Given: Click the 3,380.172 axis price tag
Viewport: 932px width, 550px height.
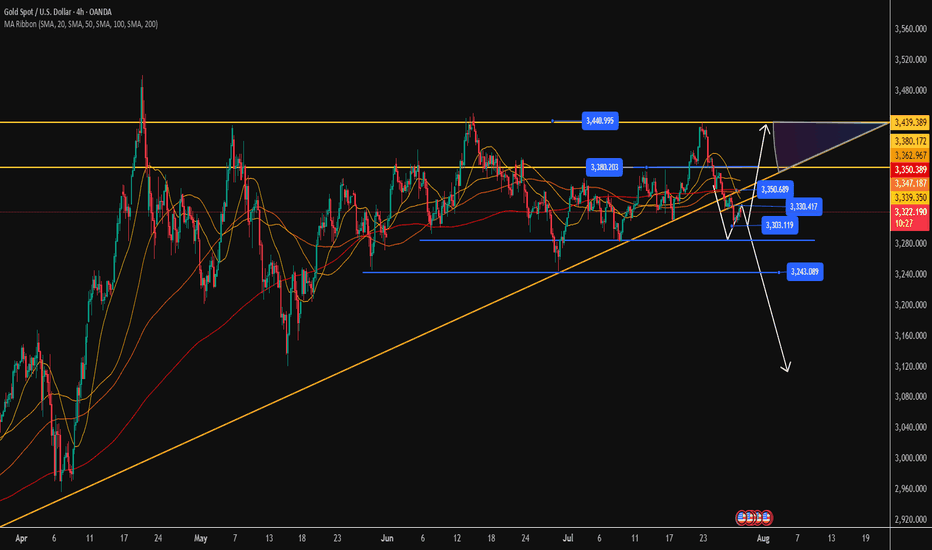Looking at the screenshot, I should pos(910,141).
